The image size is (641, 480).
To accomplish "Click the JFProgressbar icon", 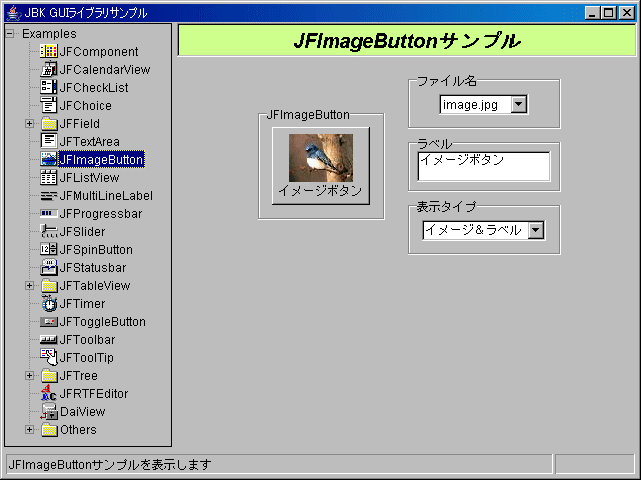I will point(49,213).
